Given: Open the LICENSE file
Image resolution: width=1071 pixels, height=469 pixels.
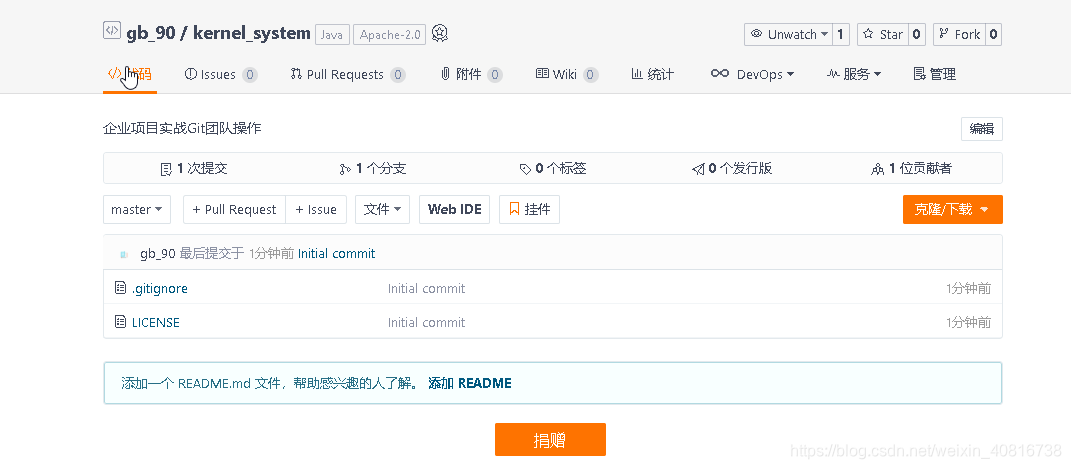Looking at the screenshot, I should [156, 322].
